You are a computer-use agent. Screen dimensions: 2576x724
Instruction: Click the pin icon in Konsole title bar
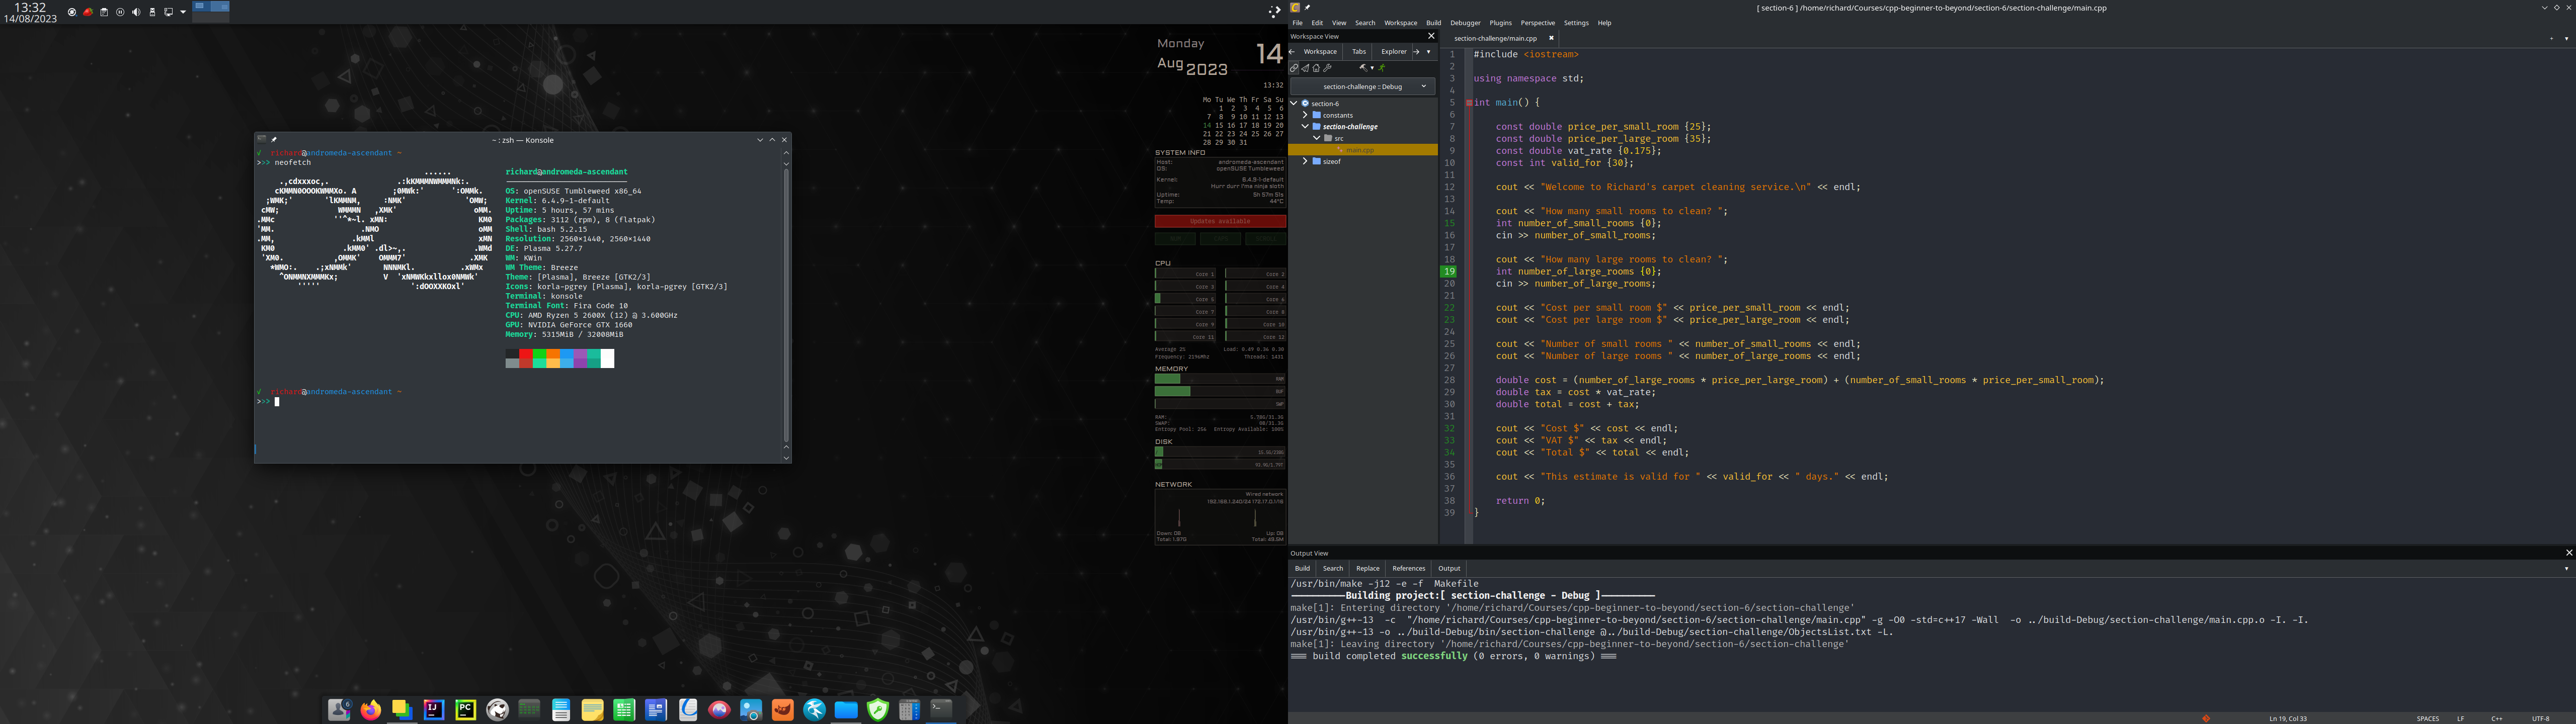273,139
